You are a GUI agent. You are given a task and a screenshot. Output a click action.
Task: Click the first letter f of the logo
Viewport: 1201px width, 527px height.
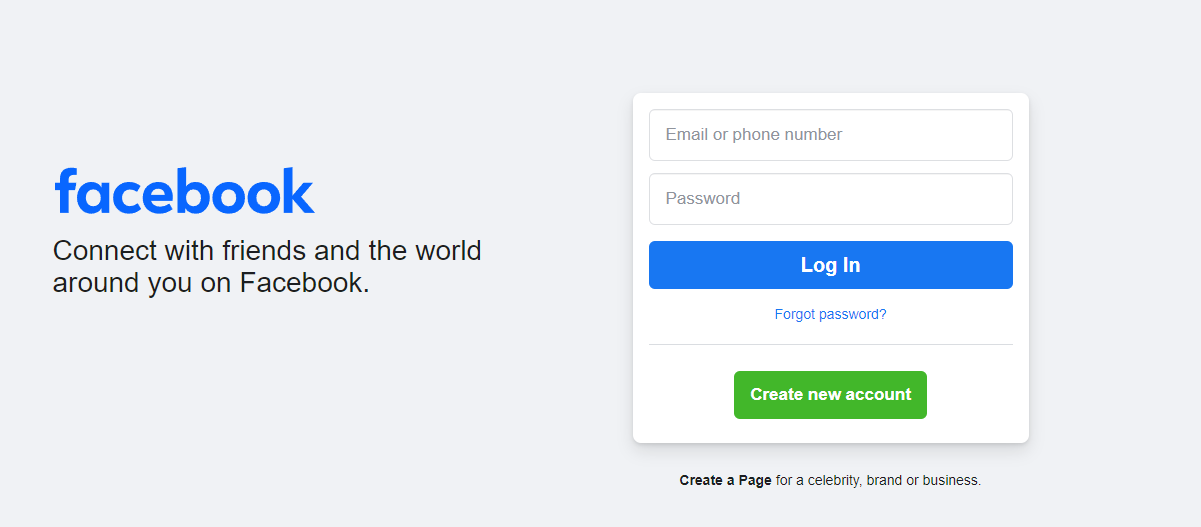67,190
